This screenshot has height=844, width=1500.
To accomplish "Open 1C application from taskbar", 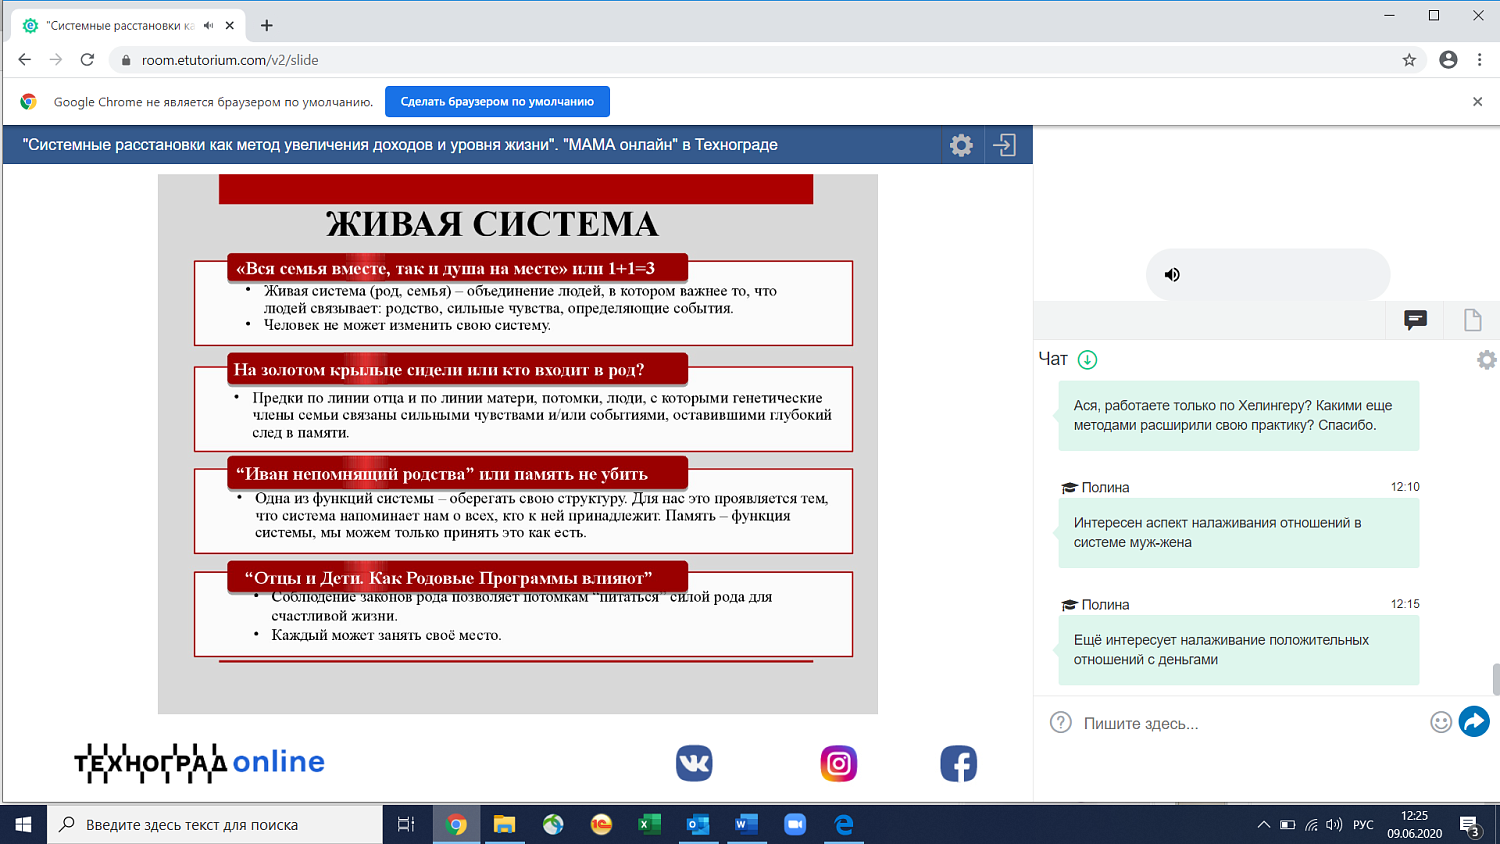I will pyautogui.click(x=601, y=825).
